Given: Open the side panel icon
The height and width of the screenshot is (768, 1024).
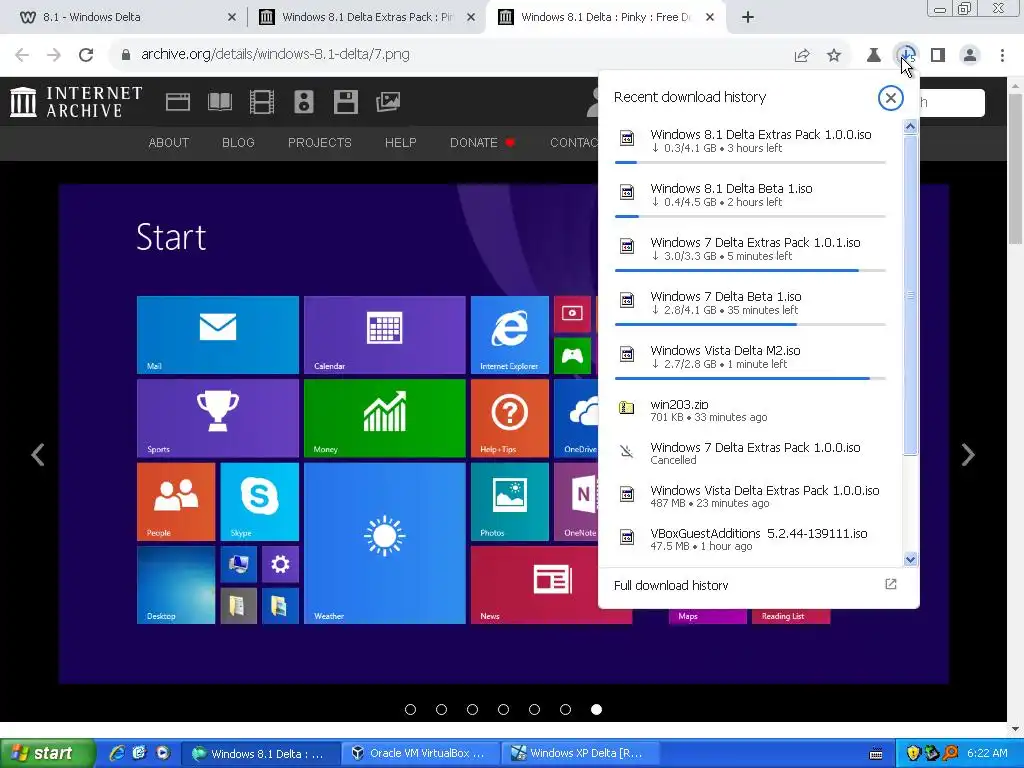Looking at the screenshot, I should point(938,56).
